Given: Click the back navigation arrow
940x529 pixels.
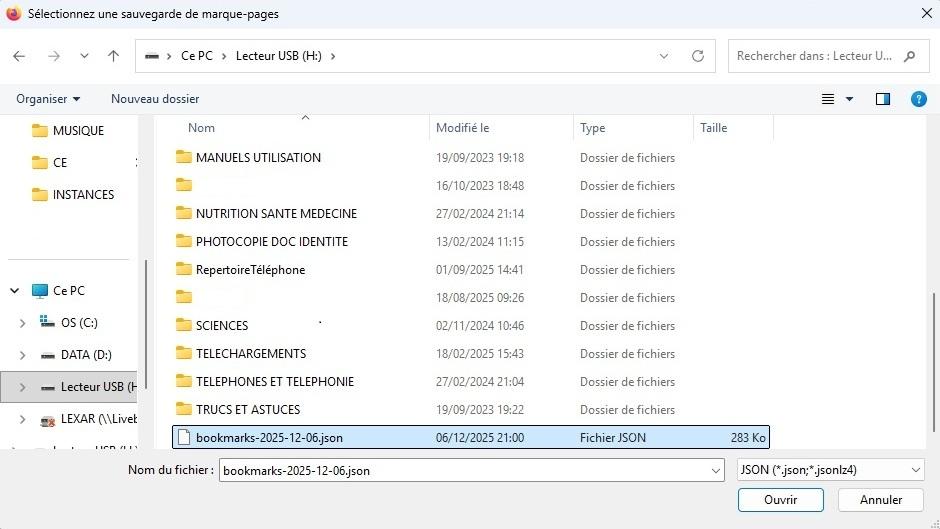Looking at the screenshot, I should pos(19,56).
